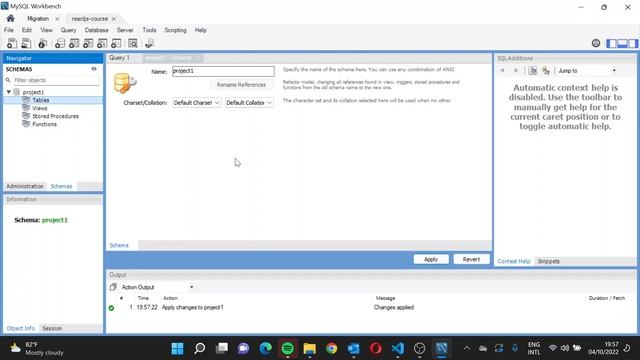Click the schema Name input field
This screenshot has width=640, height=360.
[223, 71]
